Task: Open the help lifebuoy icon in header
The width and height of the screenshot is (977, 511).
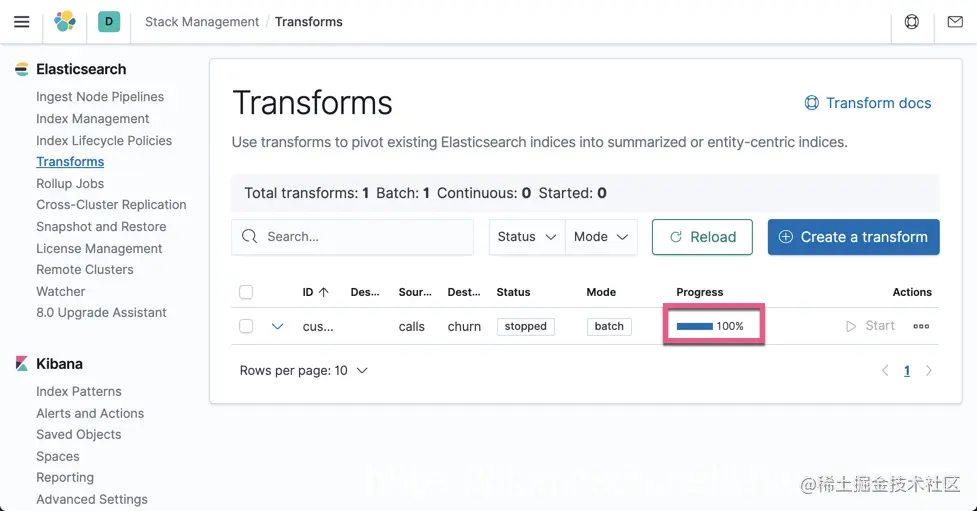Action: coord(912,22)
